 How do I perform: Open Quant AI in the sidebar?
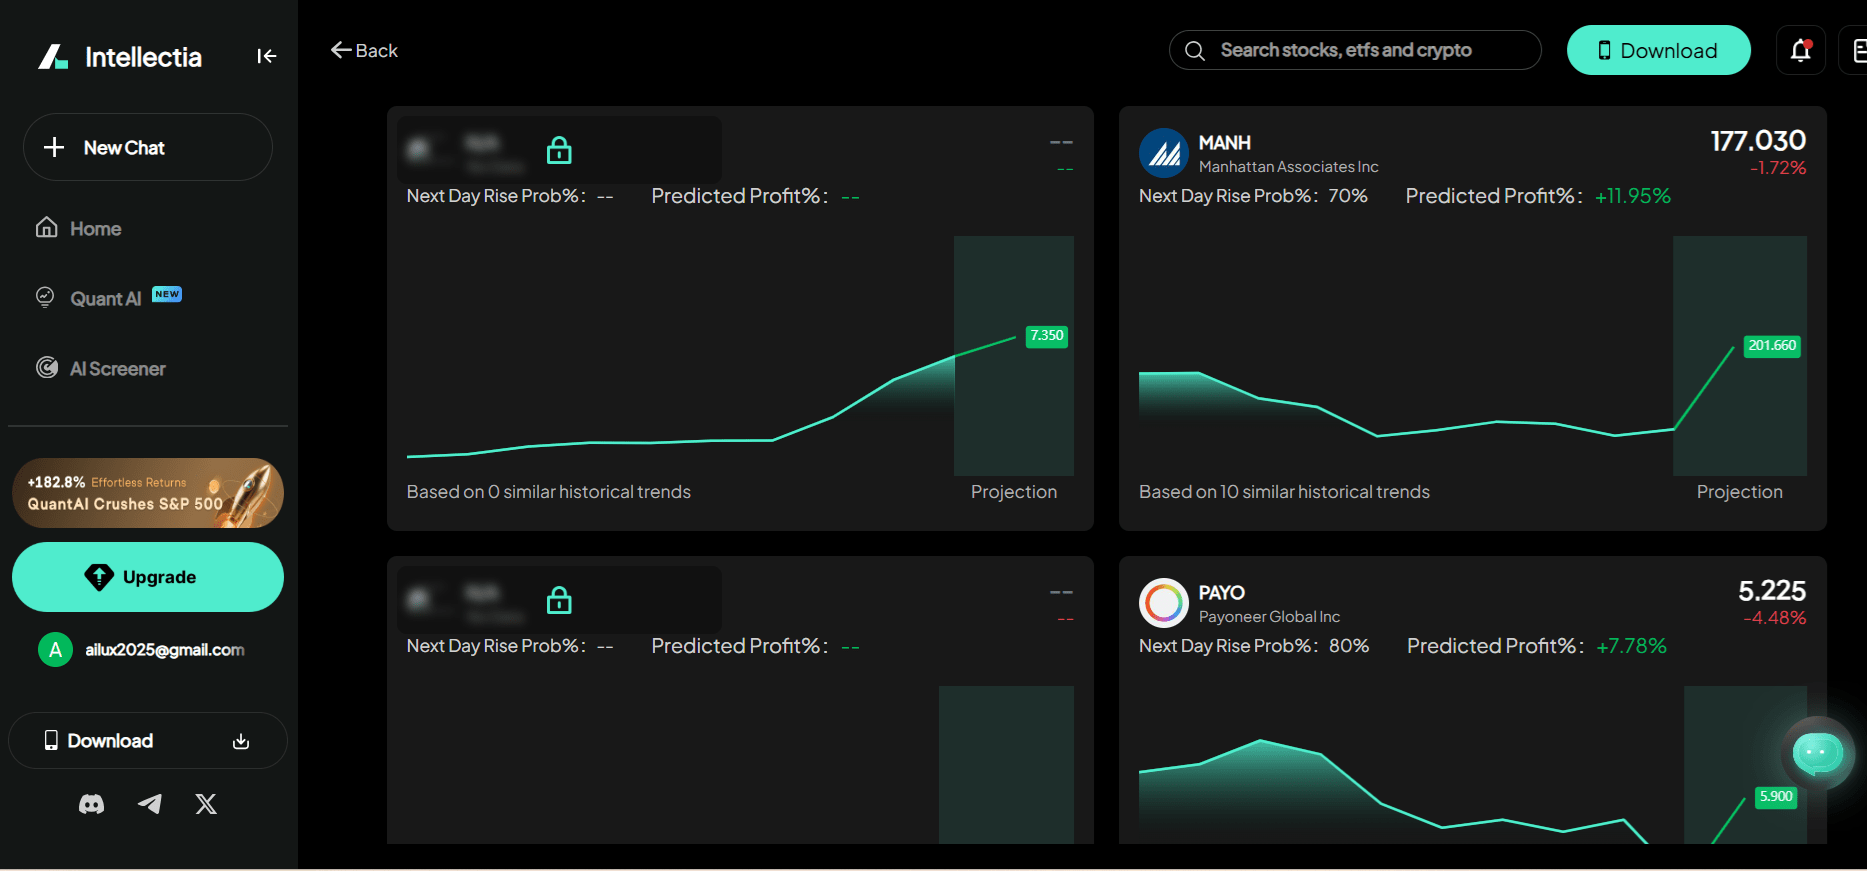pos(105,299)
